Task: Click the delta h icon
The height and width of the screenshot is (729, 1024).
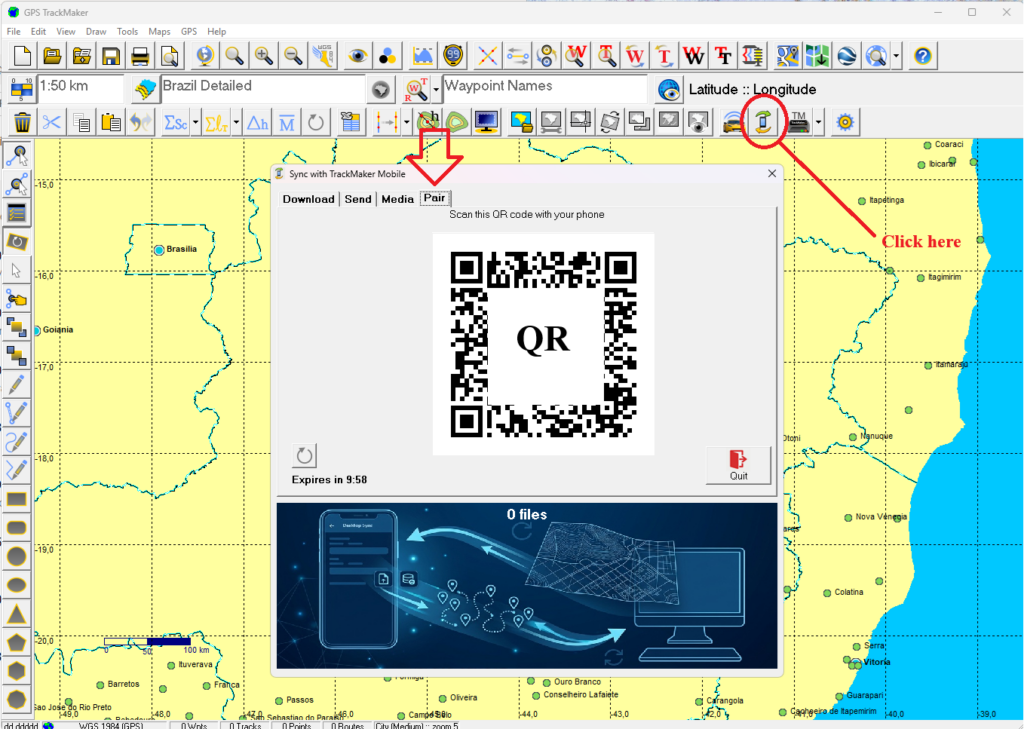Action: click(257, 122)
